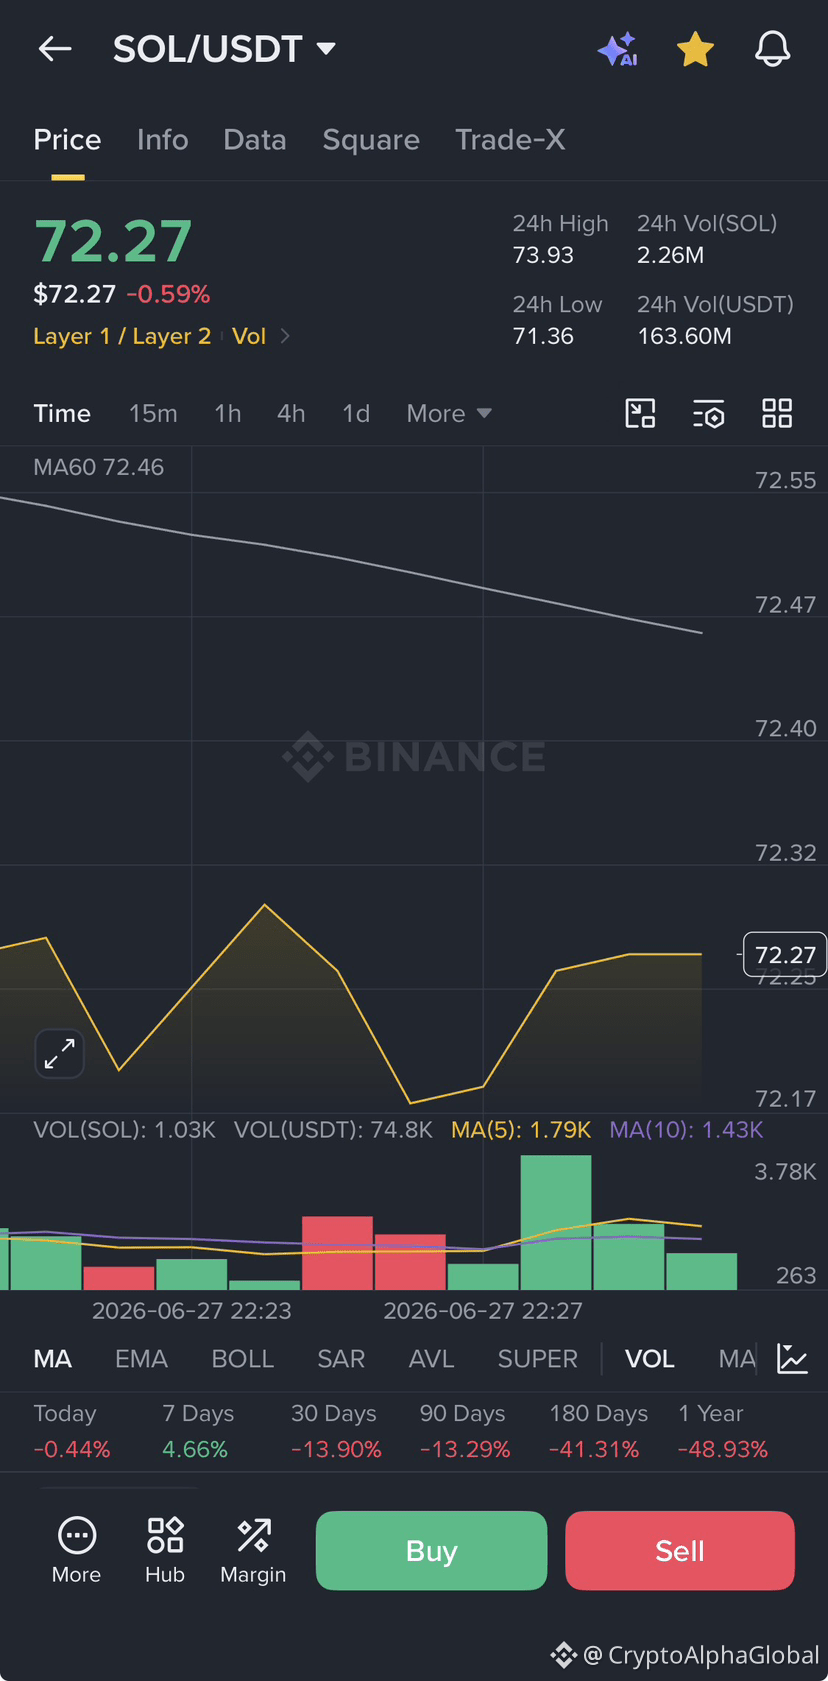Screen dimensions: 828x1681
Task: Open the More timeframes dropdown
Action: [x=449, y=413]
